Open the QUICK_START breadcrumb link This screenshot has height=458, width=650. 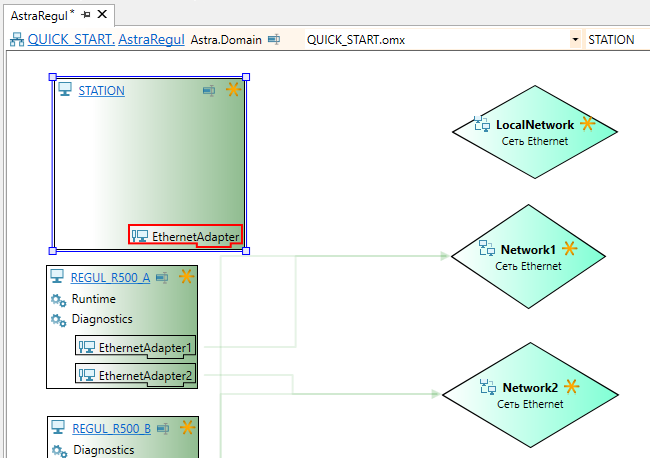point(70,40)
